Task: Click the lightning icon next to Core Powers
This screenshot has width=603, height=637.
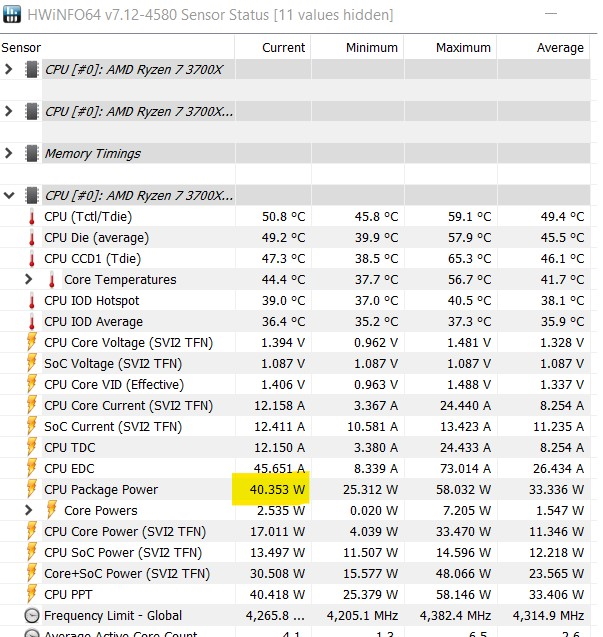Action: click(x=52, y=510)
